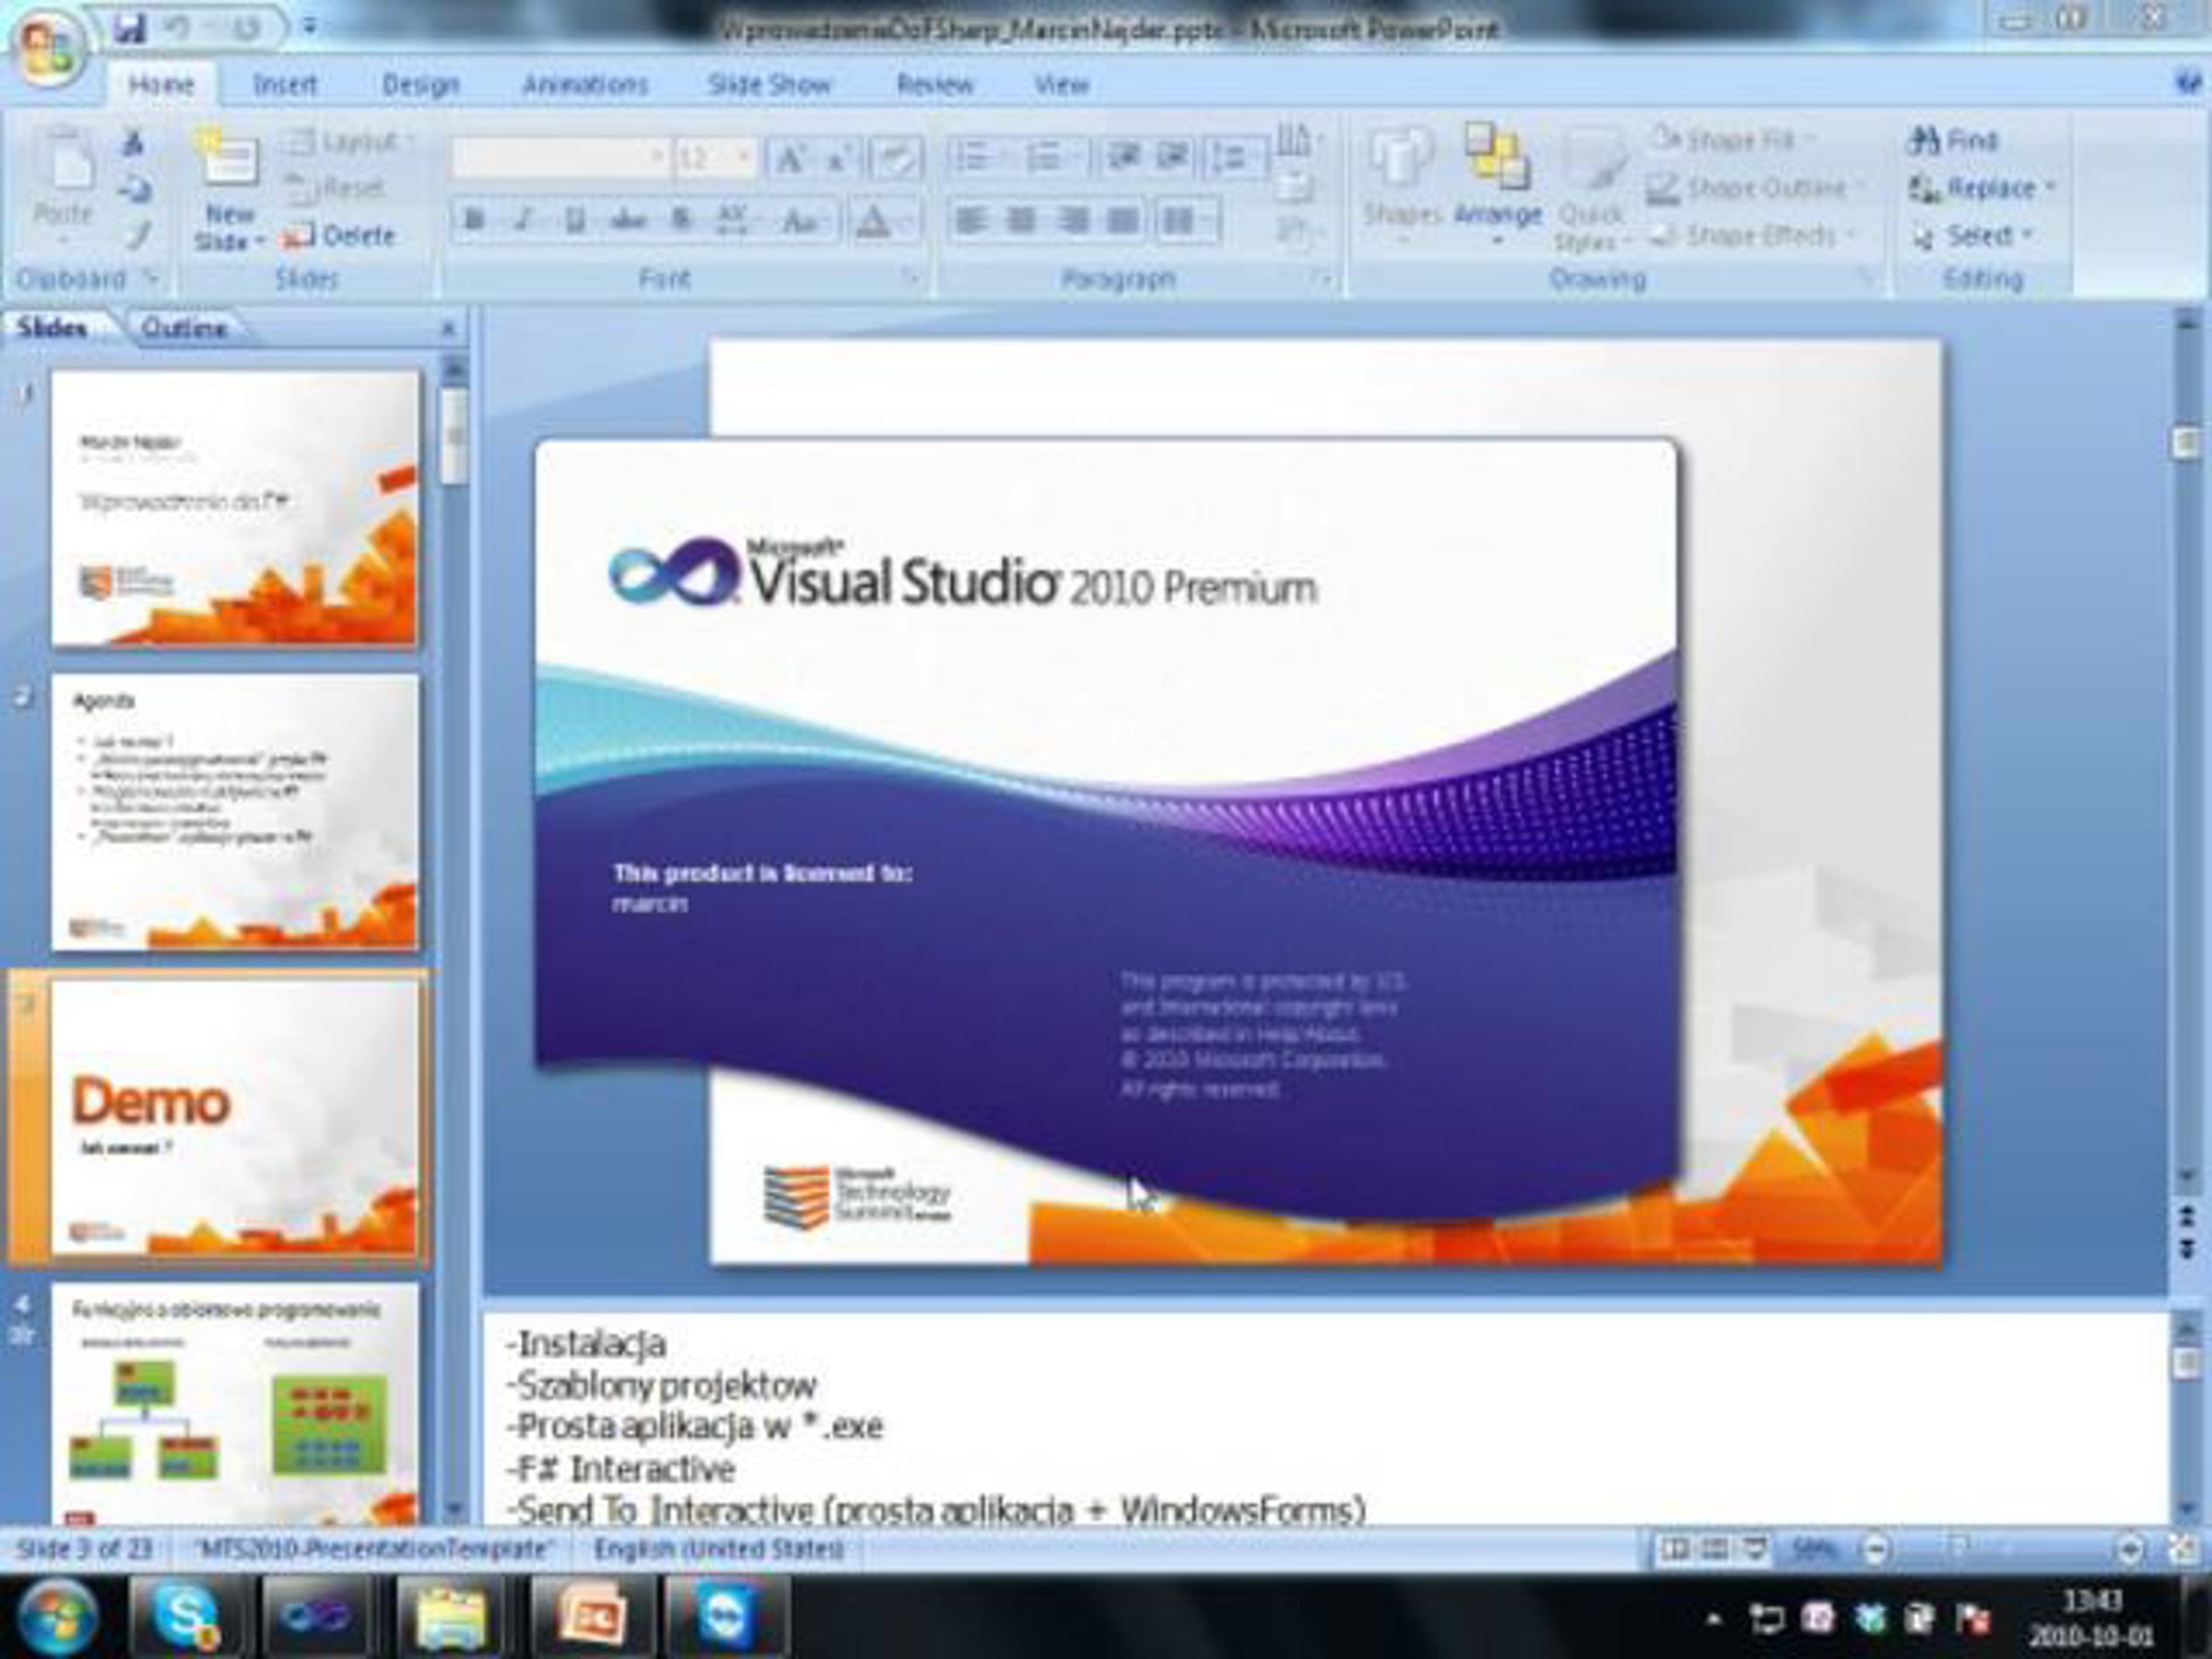The width and height of the screenshot is (2212, 1659).
Task: Open the Shape Fill dropdown
Action: tap(1735, 139)
